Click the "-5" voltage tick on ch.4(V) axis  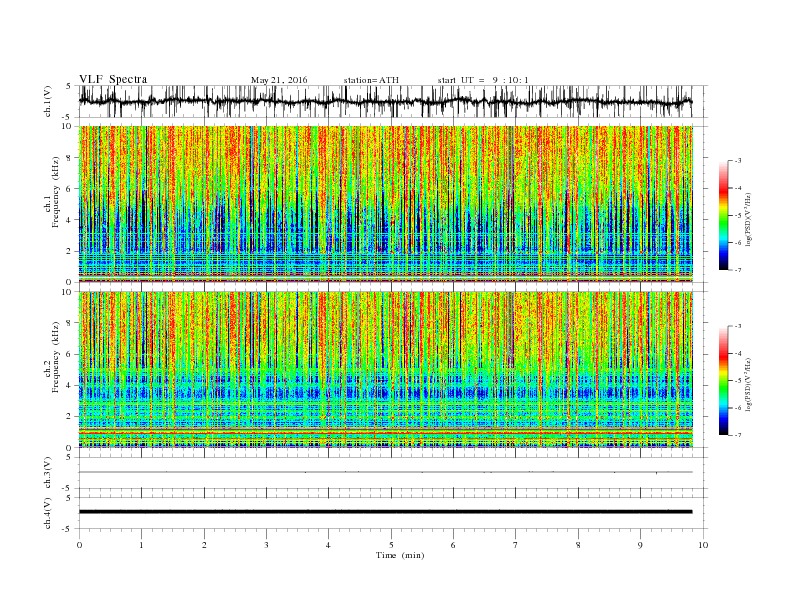(68, 529)
